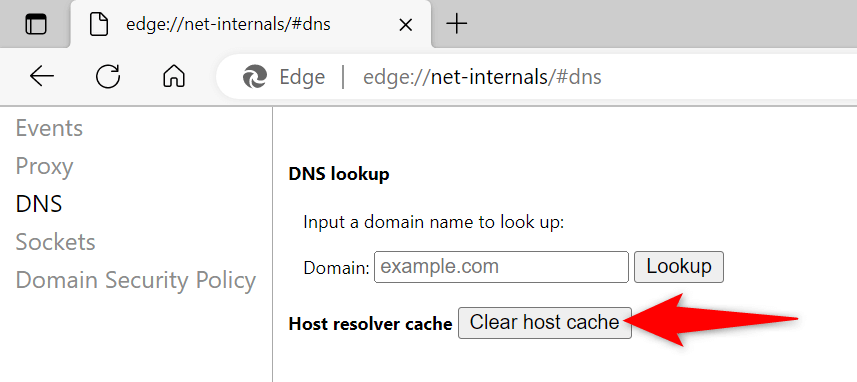
Task: Open the Proxy section in sidebar
Action: [44, 166]
